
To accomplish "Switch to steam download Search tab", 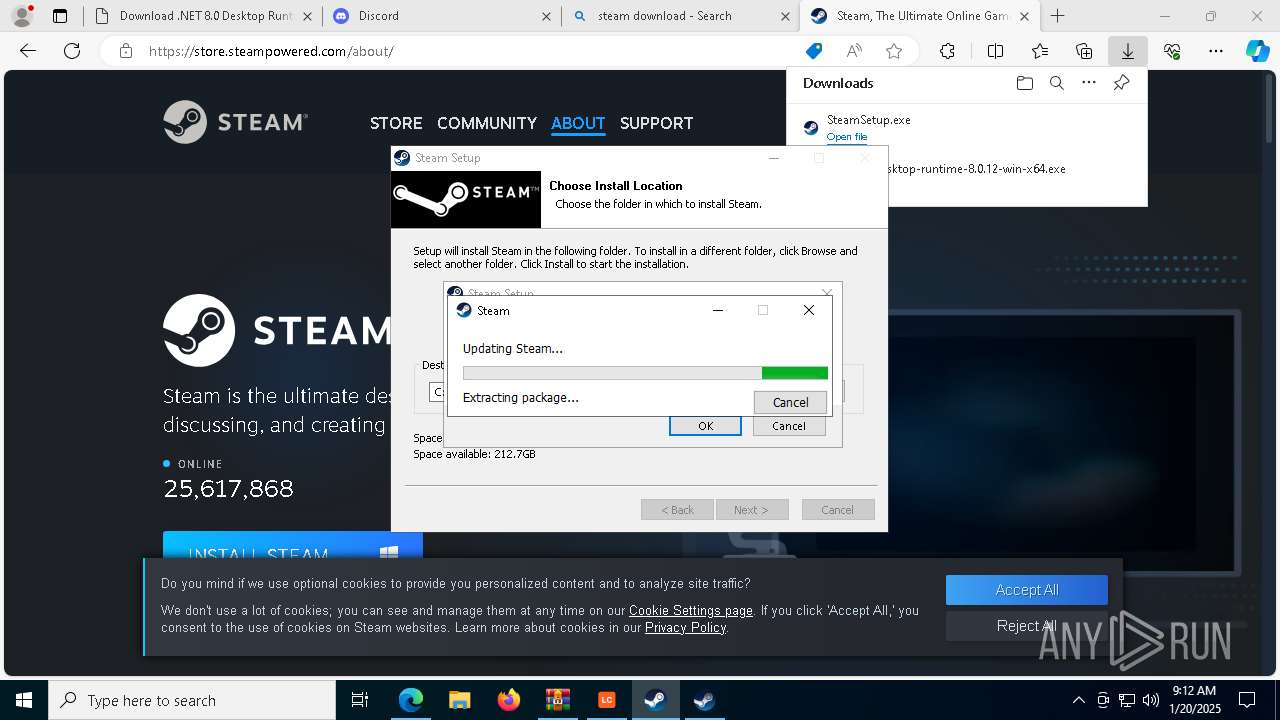I will coord(680,16).
